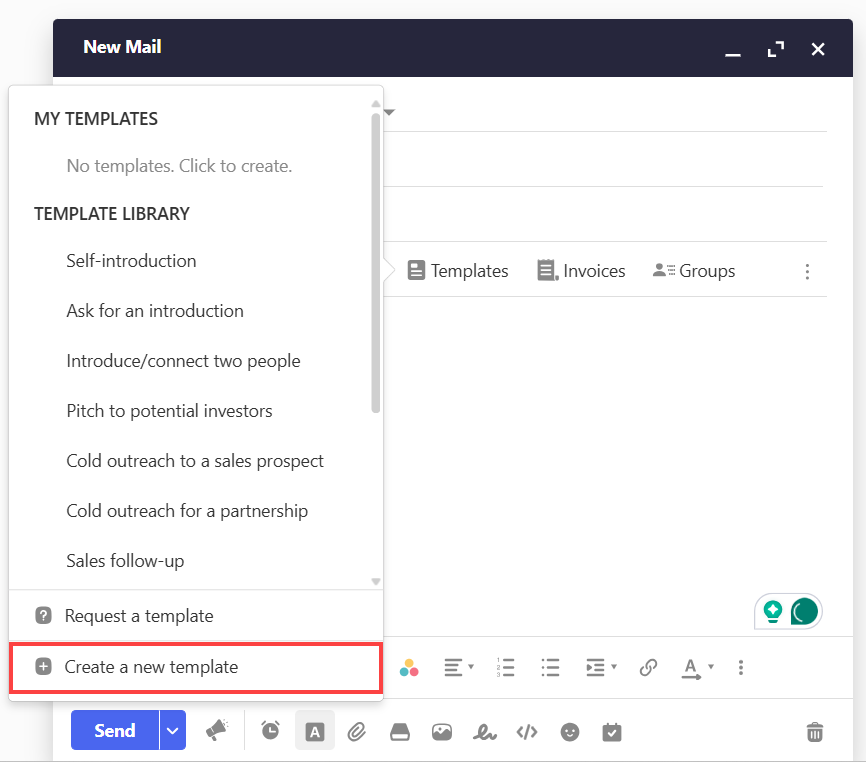The height and width of the screenshot is (762, 866).
Task: Open more options next to Groups
Action: [x=807, y=271]
